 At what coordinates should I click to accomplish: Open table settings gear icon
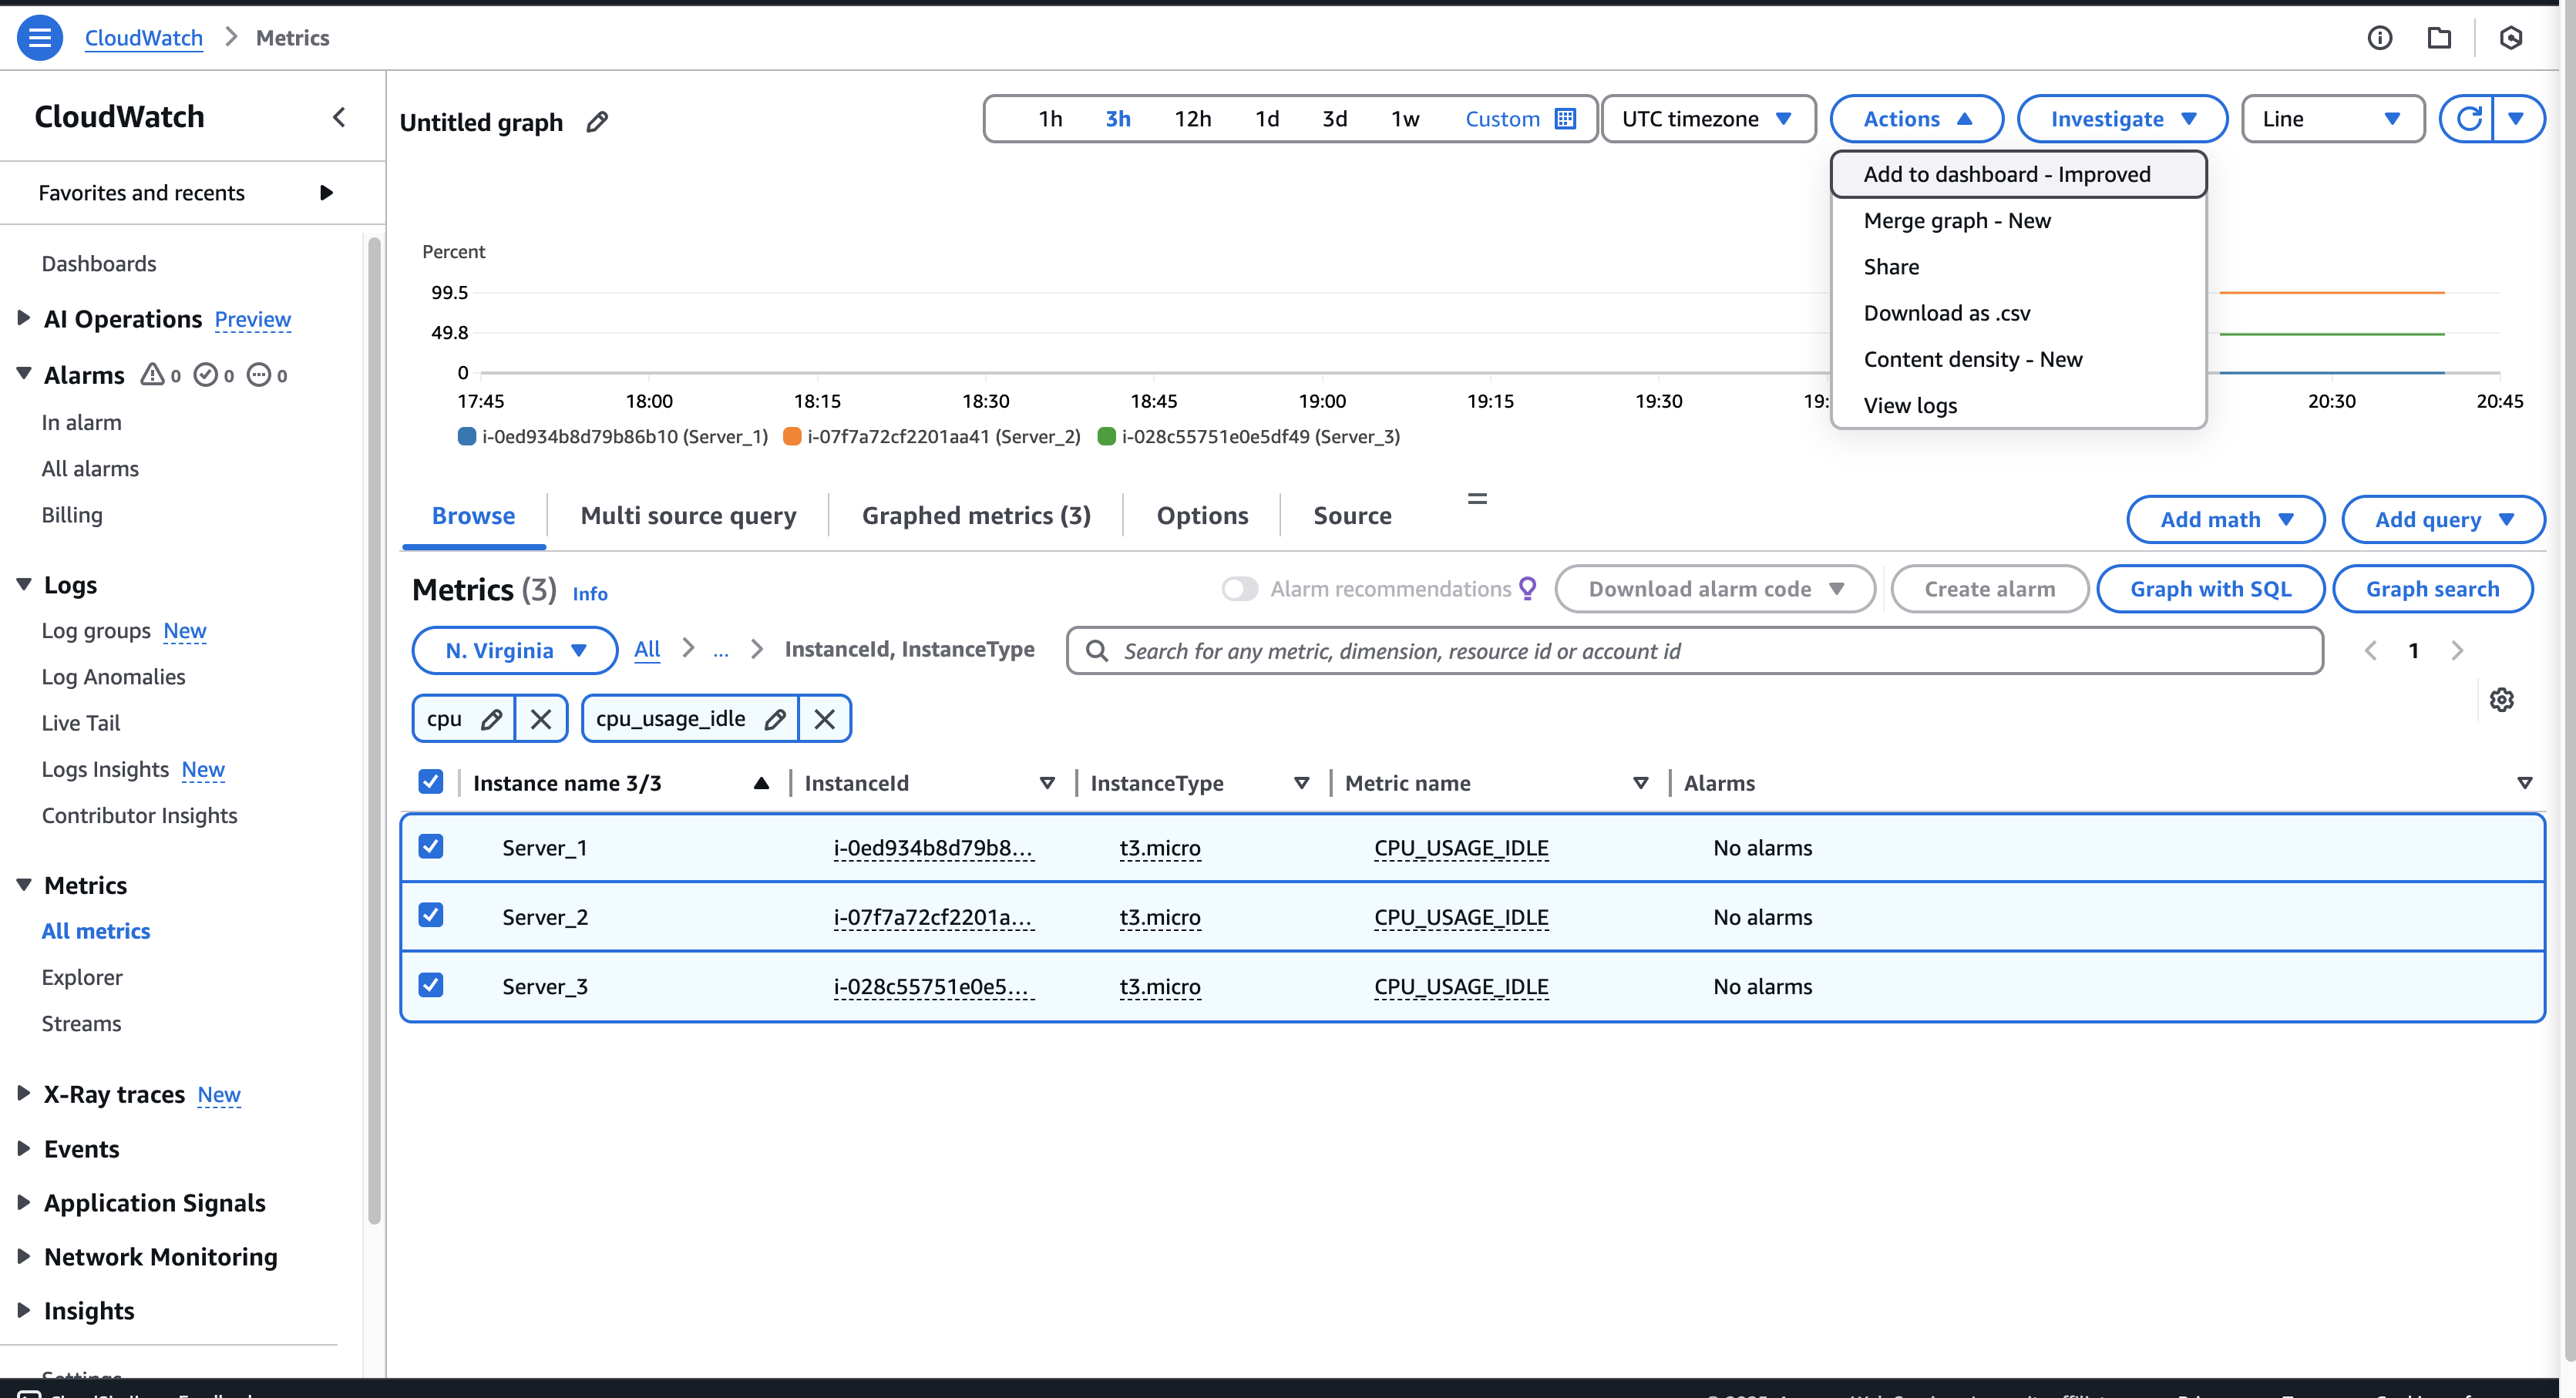coord(2501,700)
